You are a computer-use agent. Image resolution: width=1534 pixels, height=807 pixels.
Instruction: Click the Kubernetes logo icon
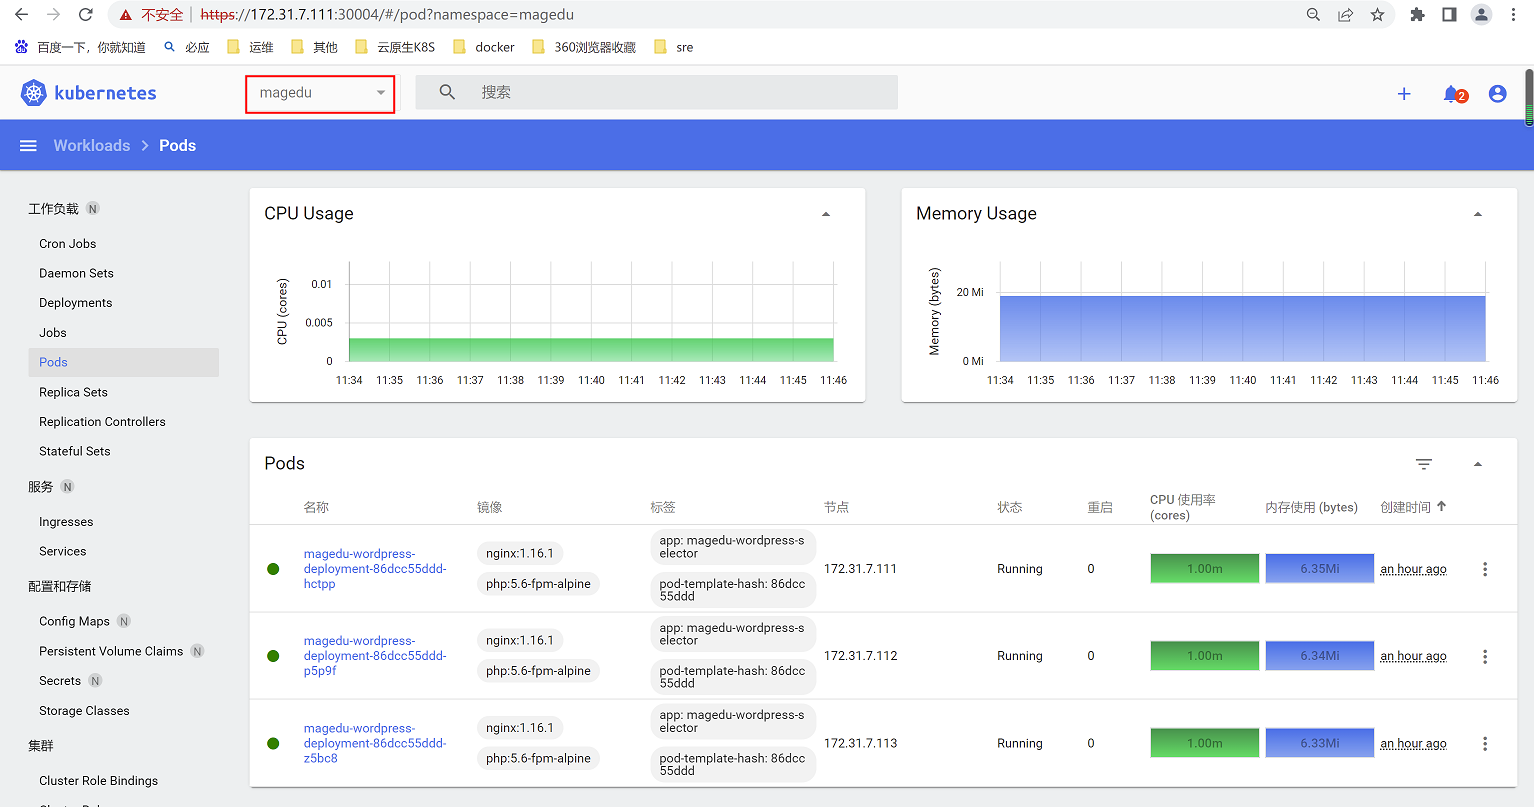coord(34,93)
